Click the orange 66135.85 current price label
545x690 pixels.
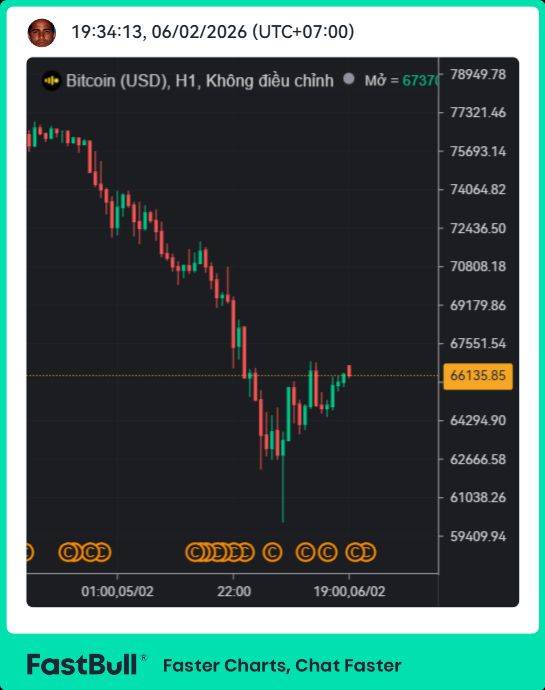click(478, 376)
